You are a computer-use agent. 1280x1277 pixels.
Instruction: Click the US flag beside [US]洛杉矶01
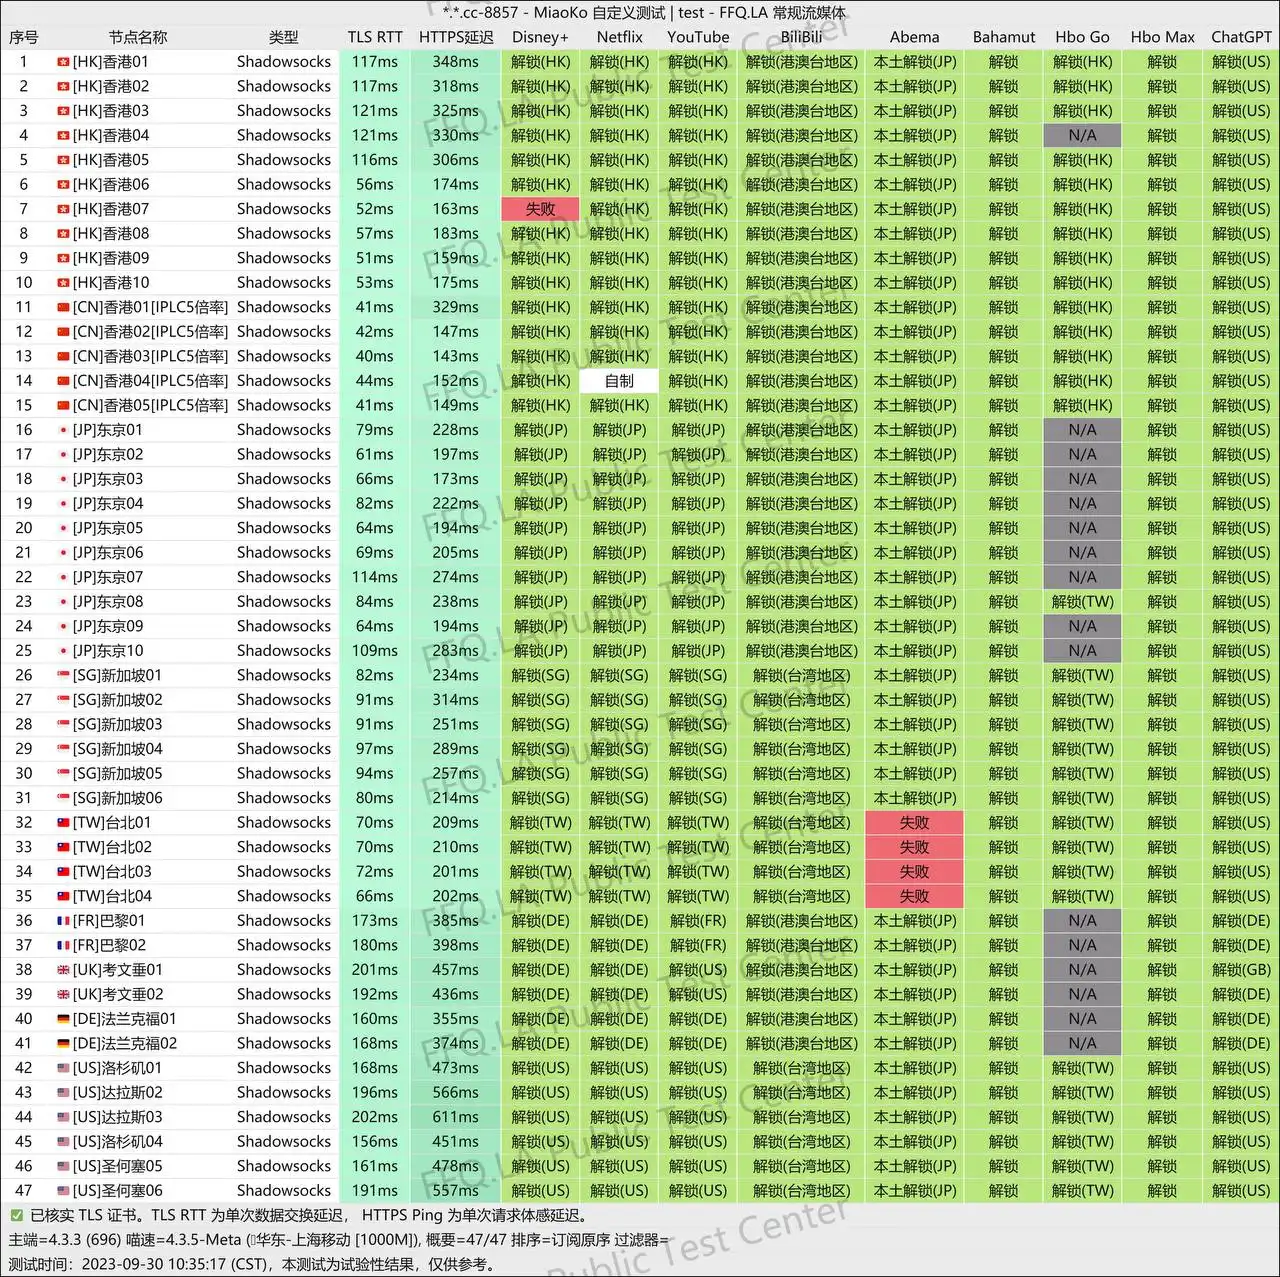point(63,1068)
